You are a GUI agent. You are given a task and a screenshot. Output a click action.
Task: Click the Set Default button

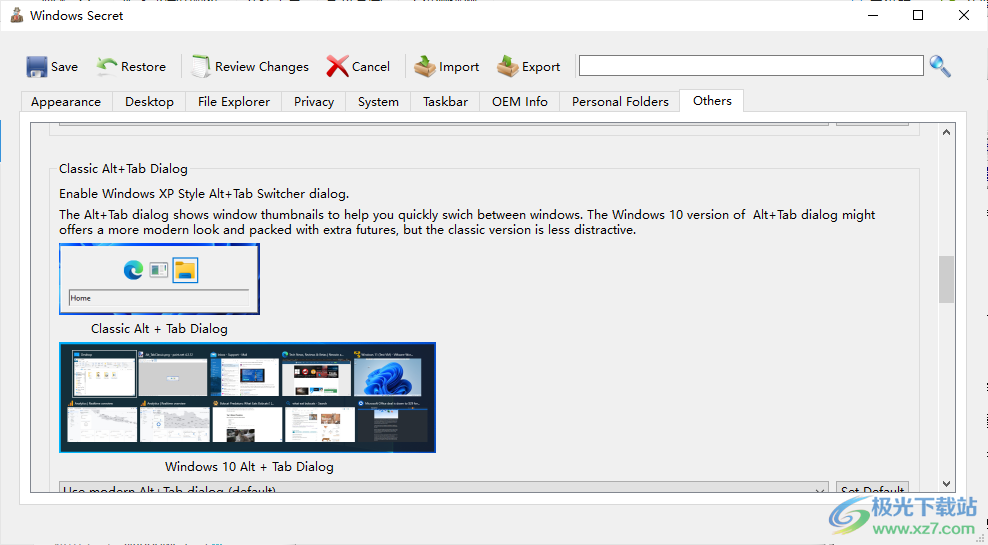click(x=872, y=489)
